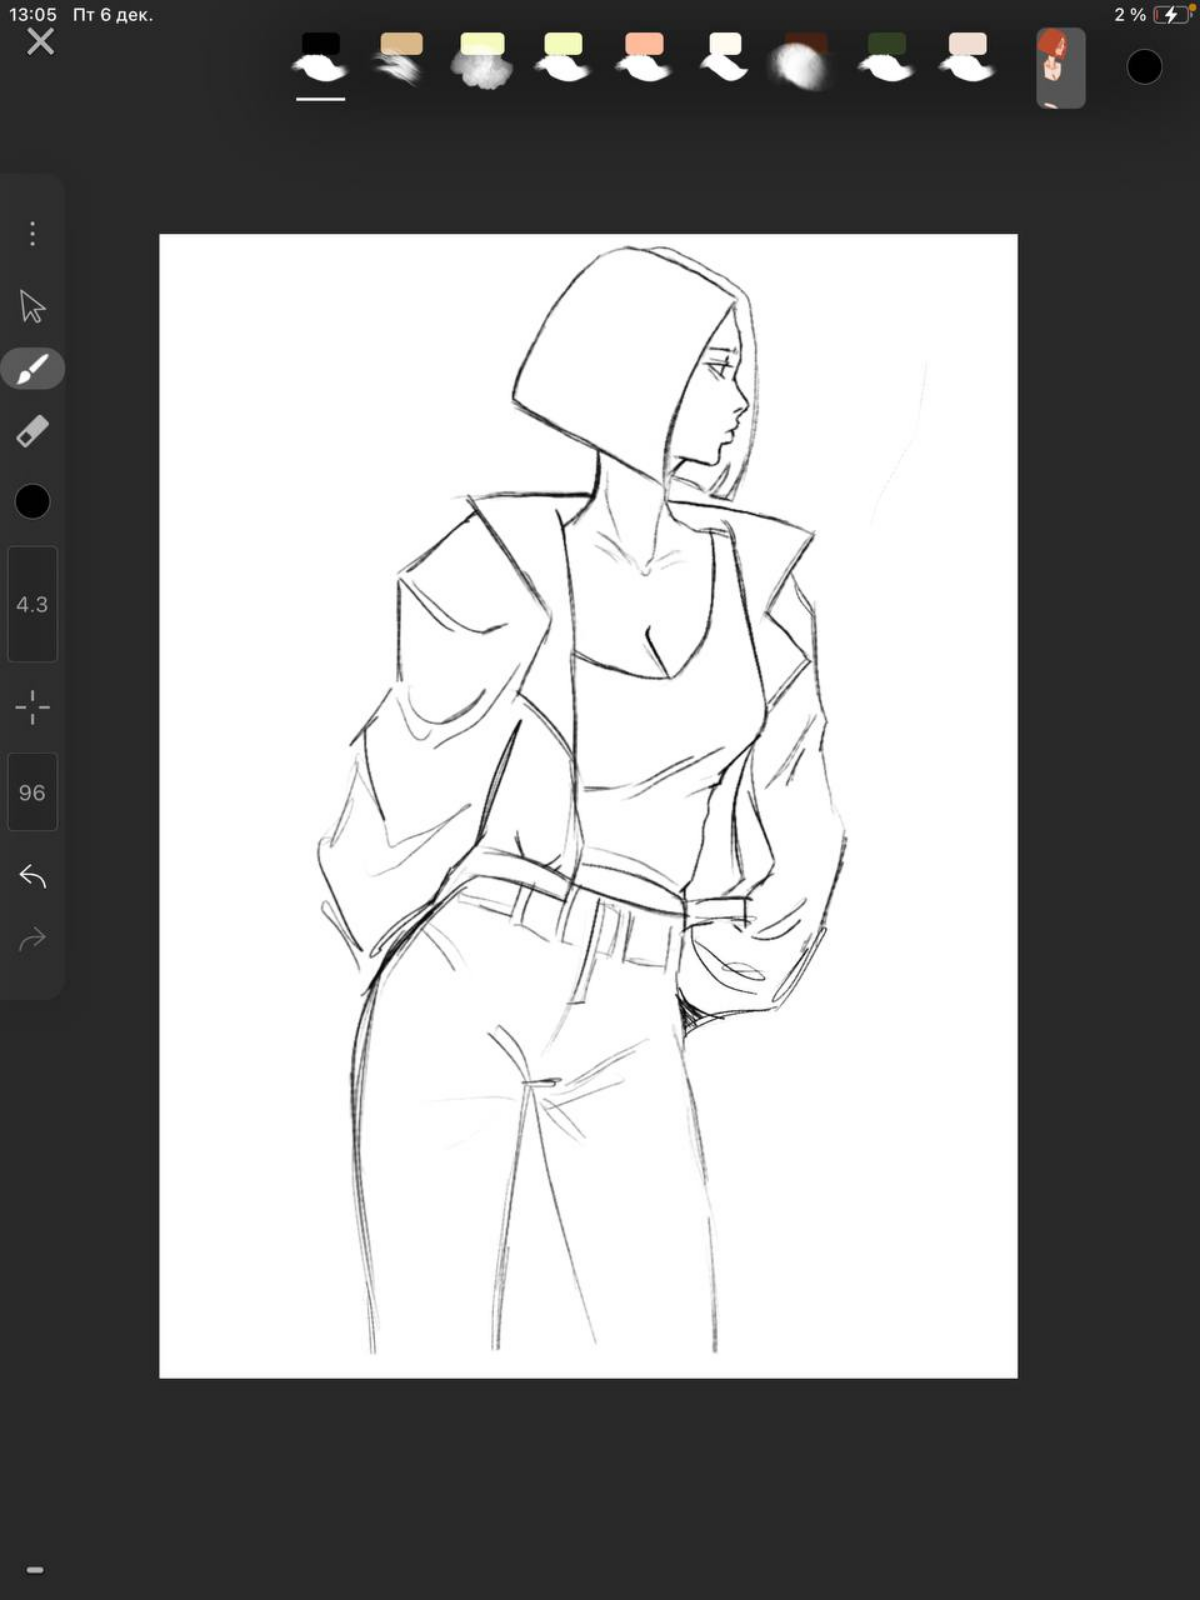Choose the selection arrow tool

coord(33,307)
